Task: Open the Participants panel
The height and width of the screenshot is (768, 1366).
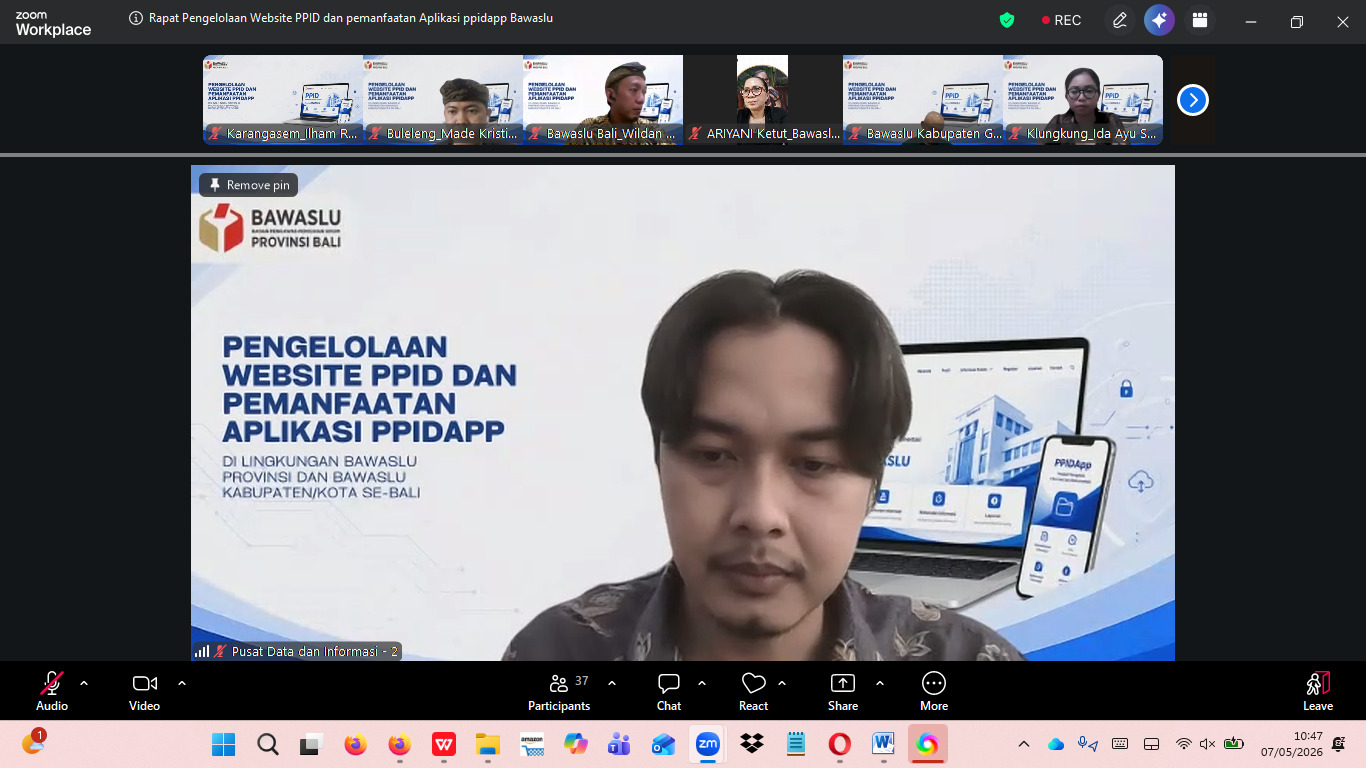Action: tap(560, 691)
